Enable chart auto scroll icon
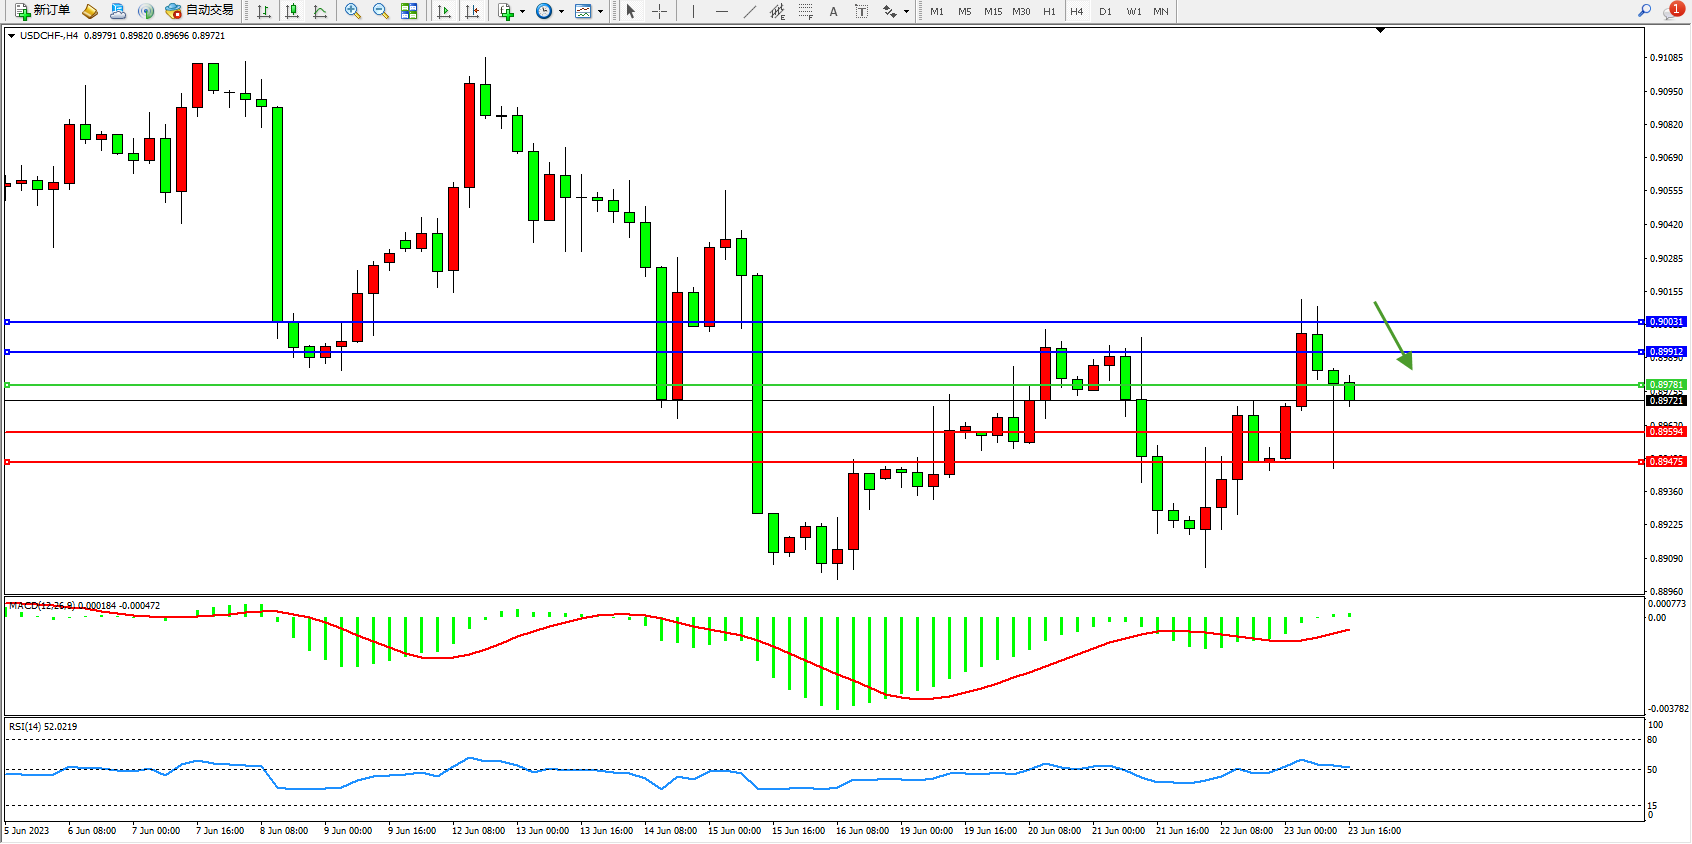This screenshot has height=844, width=1692. (445, 11)
